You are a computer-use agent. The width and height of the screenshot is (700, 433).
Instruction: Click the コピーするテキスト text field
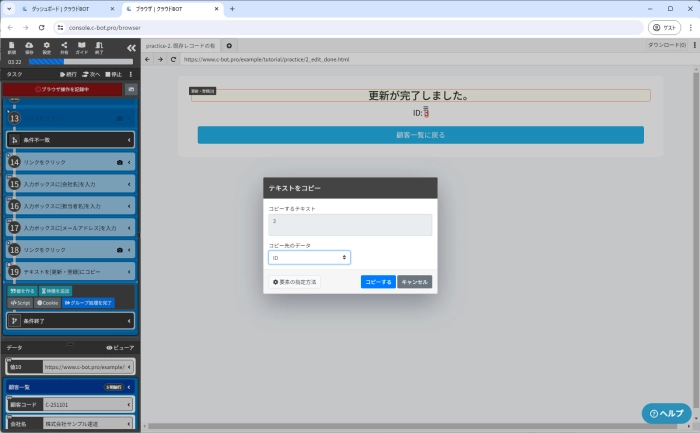pyautogui.click(x=350, y=224)
